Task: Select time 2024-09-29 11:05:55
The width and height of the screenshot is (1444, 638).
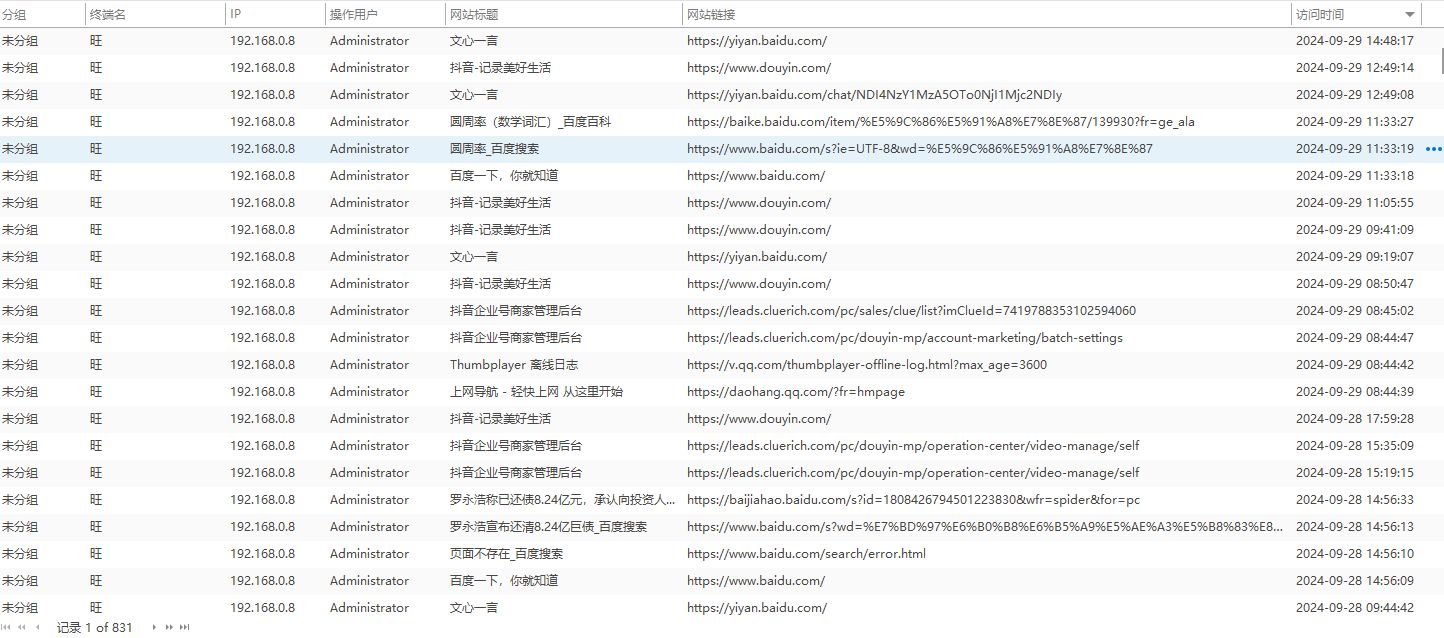Action: coord(1355,203)
